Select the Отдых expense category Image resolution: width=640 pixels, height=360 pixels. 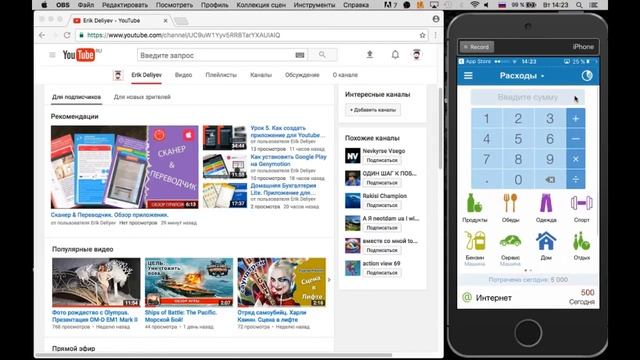581,245
